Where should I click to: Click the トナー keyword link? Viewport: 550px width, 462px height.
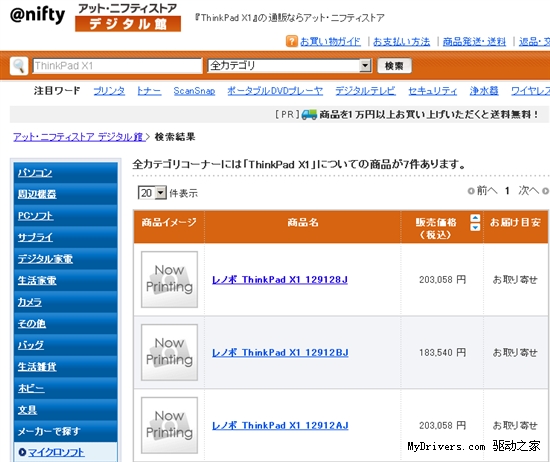tap(149, 91)
